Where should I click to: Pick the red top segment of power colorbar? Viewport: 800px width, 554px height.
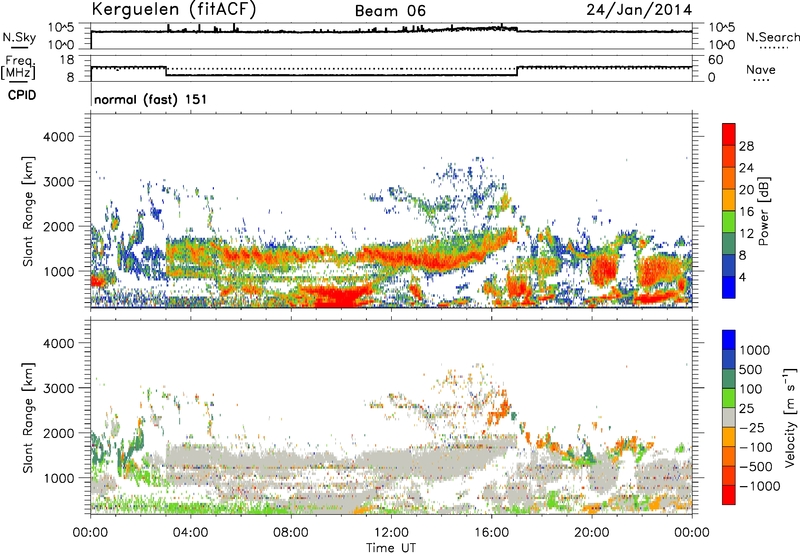729,135
